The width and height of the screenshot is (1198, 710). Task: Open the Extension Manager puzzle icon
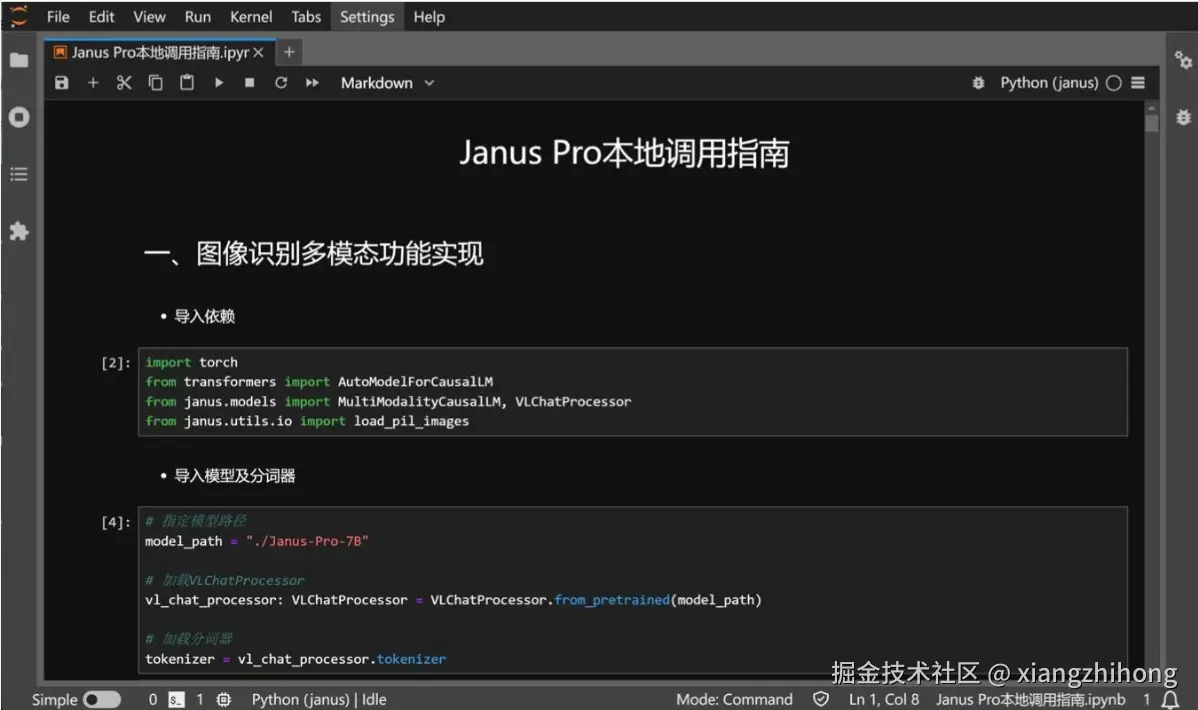[18, 231]
